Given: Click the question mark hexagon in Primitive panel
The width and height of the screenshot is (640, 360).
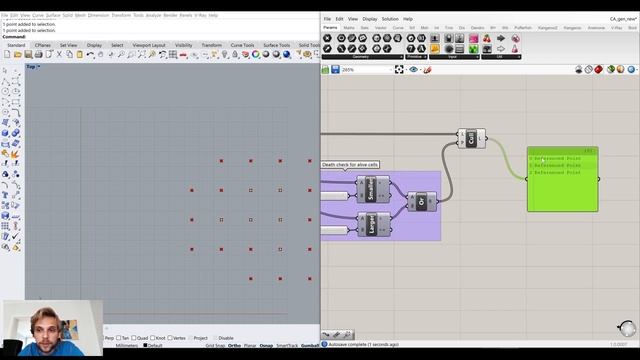Looking at the screenshot, I should coord(411,49).
